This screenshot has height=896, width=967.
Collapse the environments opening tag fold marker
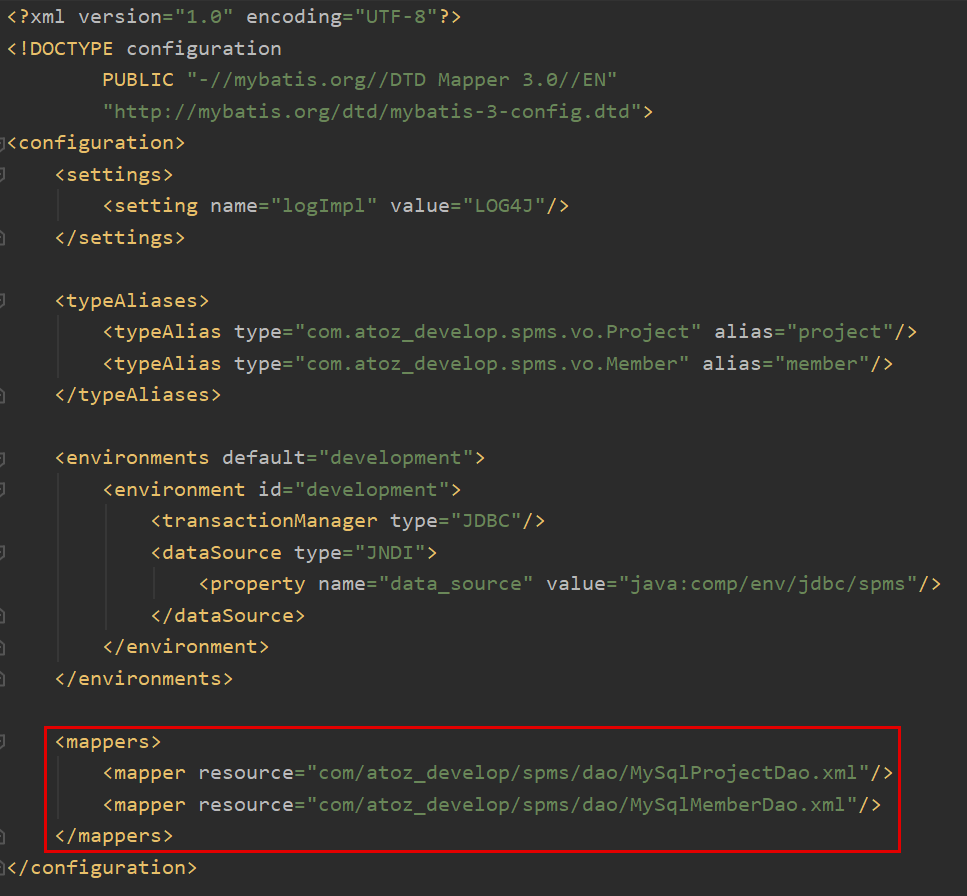coord(2,458)
